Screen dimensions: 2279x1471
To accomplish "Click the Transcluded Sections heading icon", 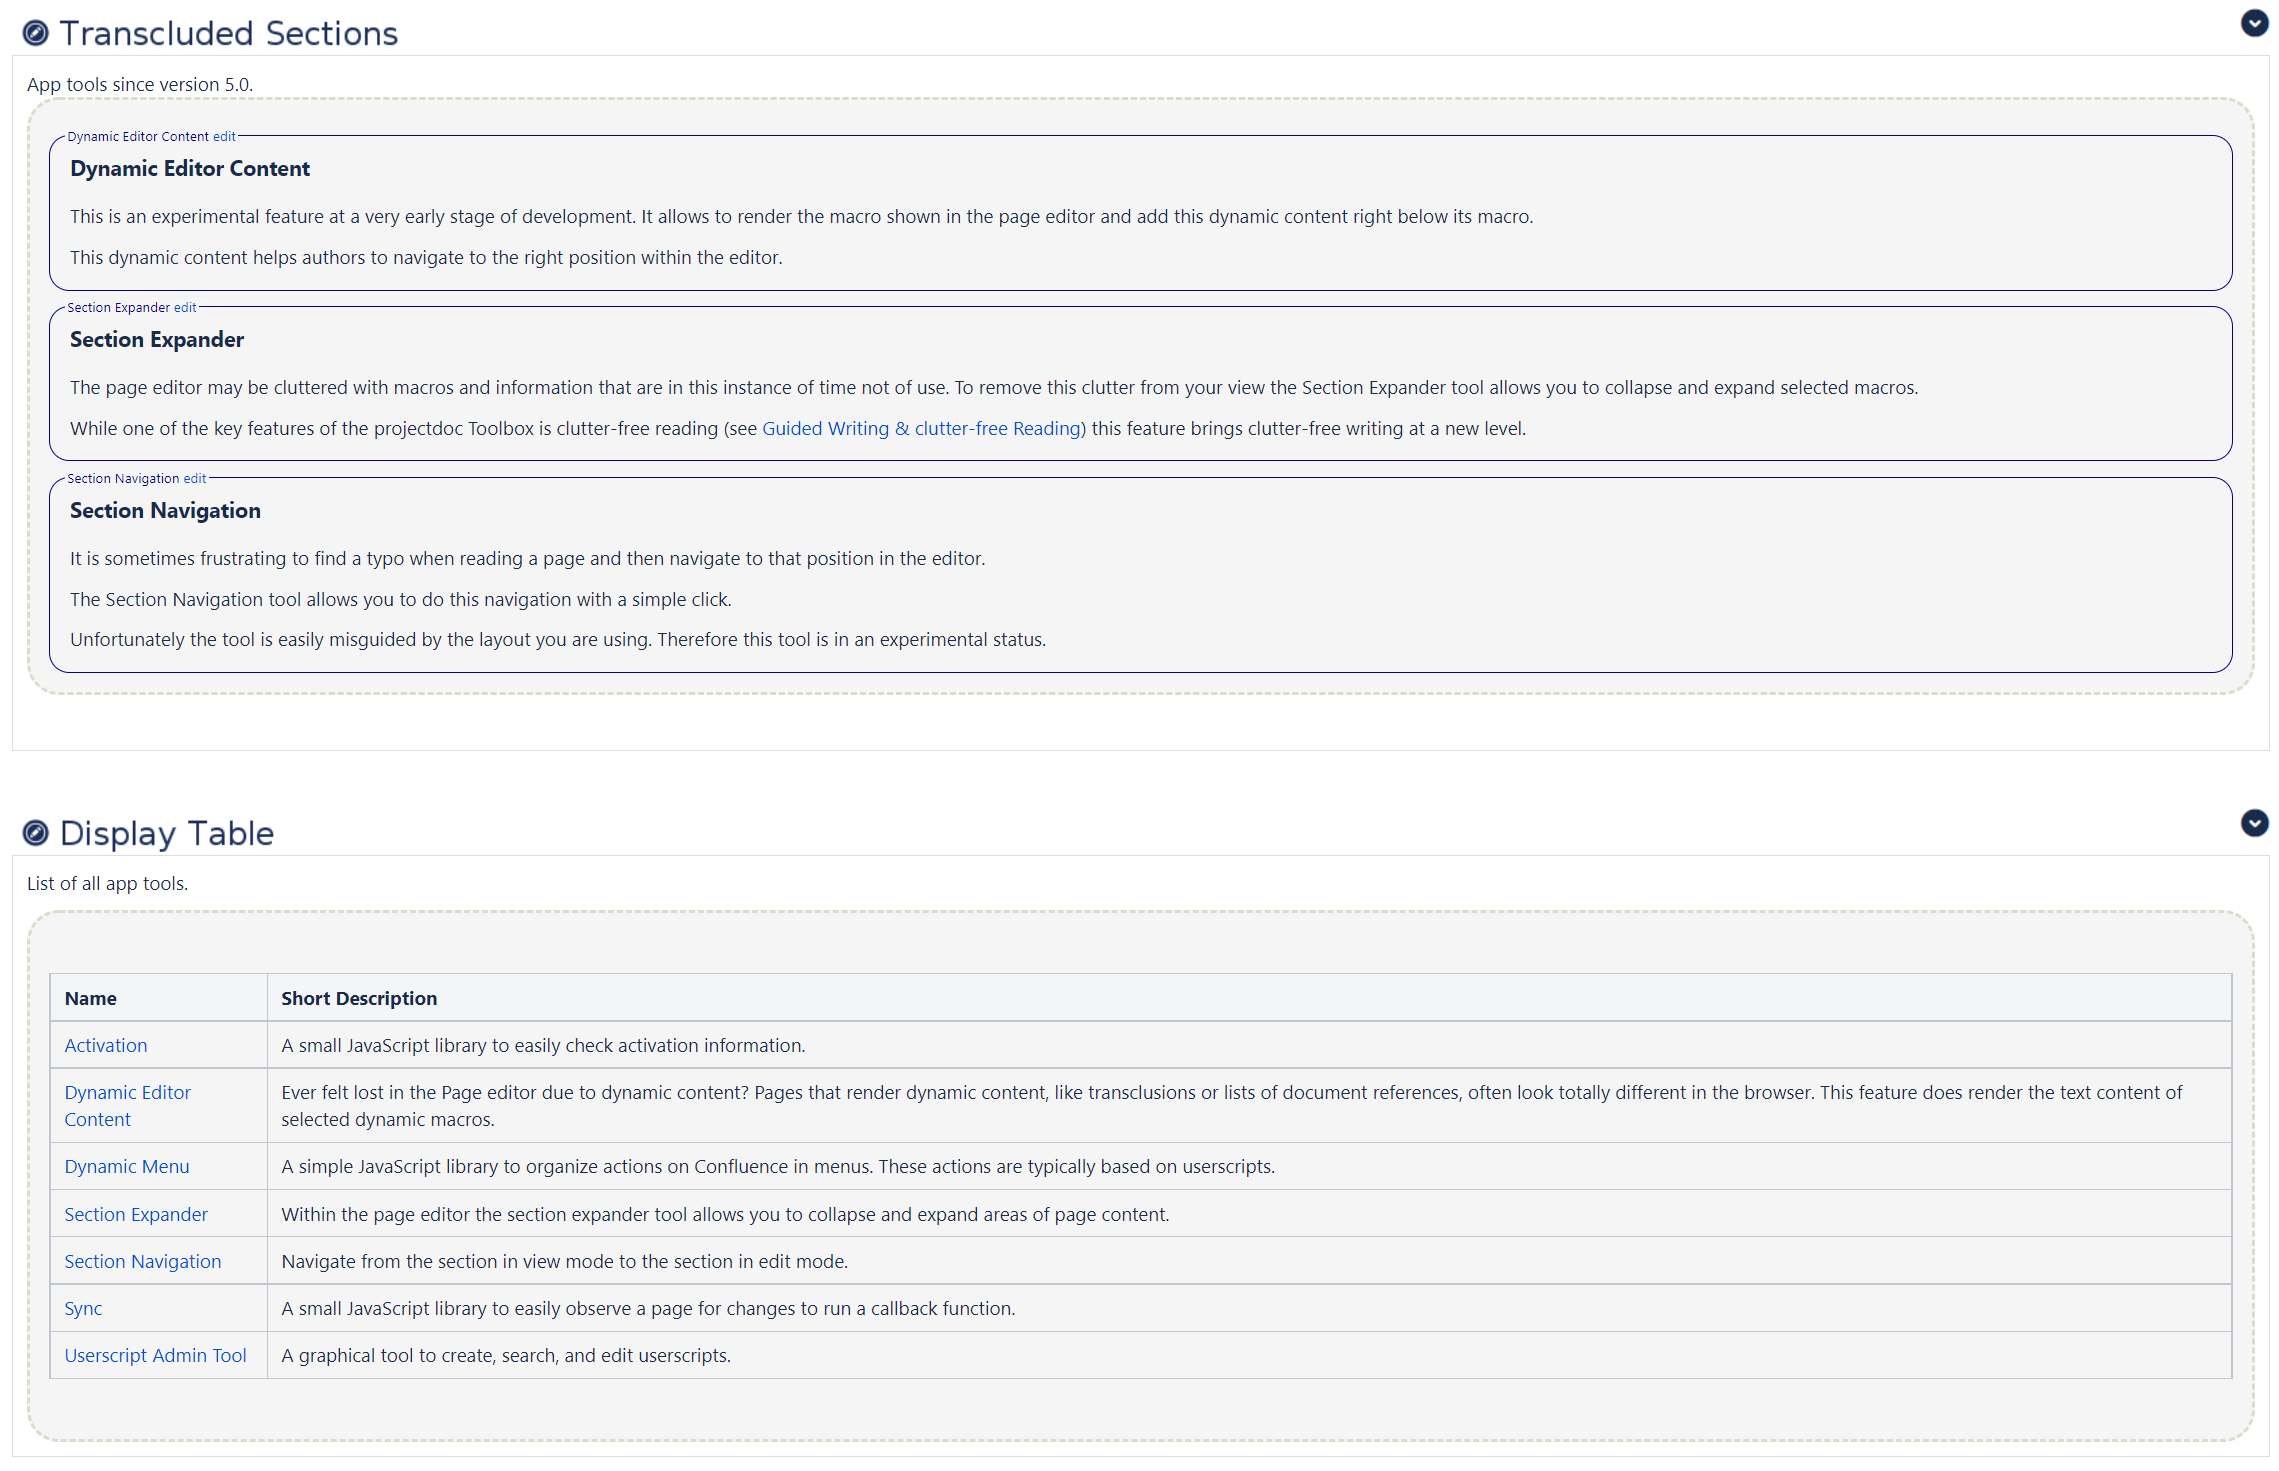I will point(35,34).
